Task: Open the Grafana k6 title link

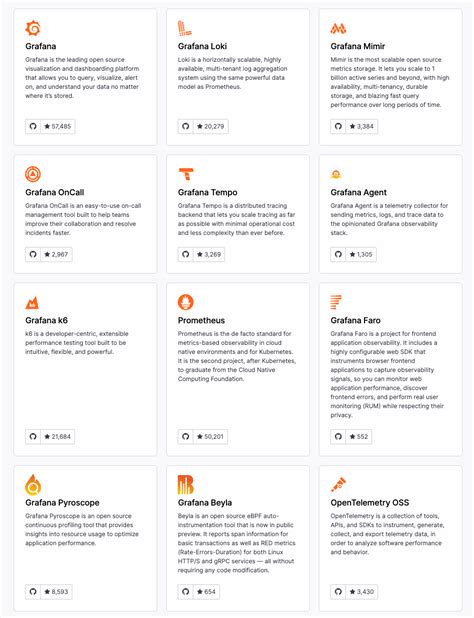Action: pos(46,320)
